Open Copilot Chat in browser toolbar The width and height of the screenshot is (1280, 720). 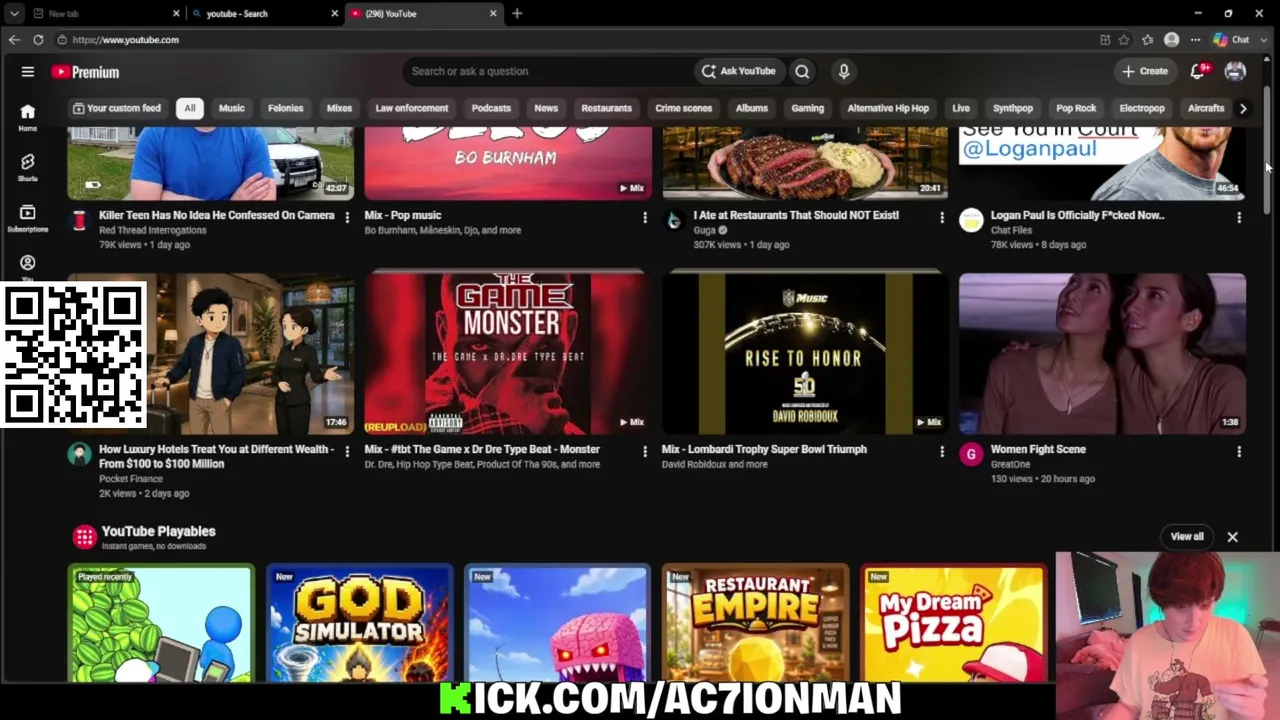(1231, 40)
